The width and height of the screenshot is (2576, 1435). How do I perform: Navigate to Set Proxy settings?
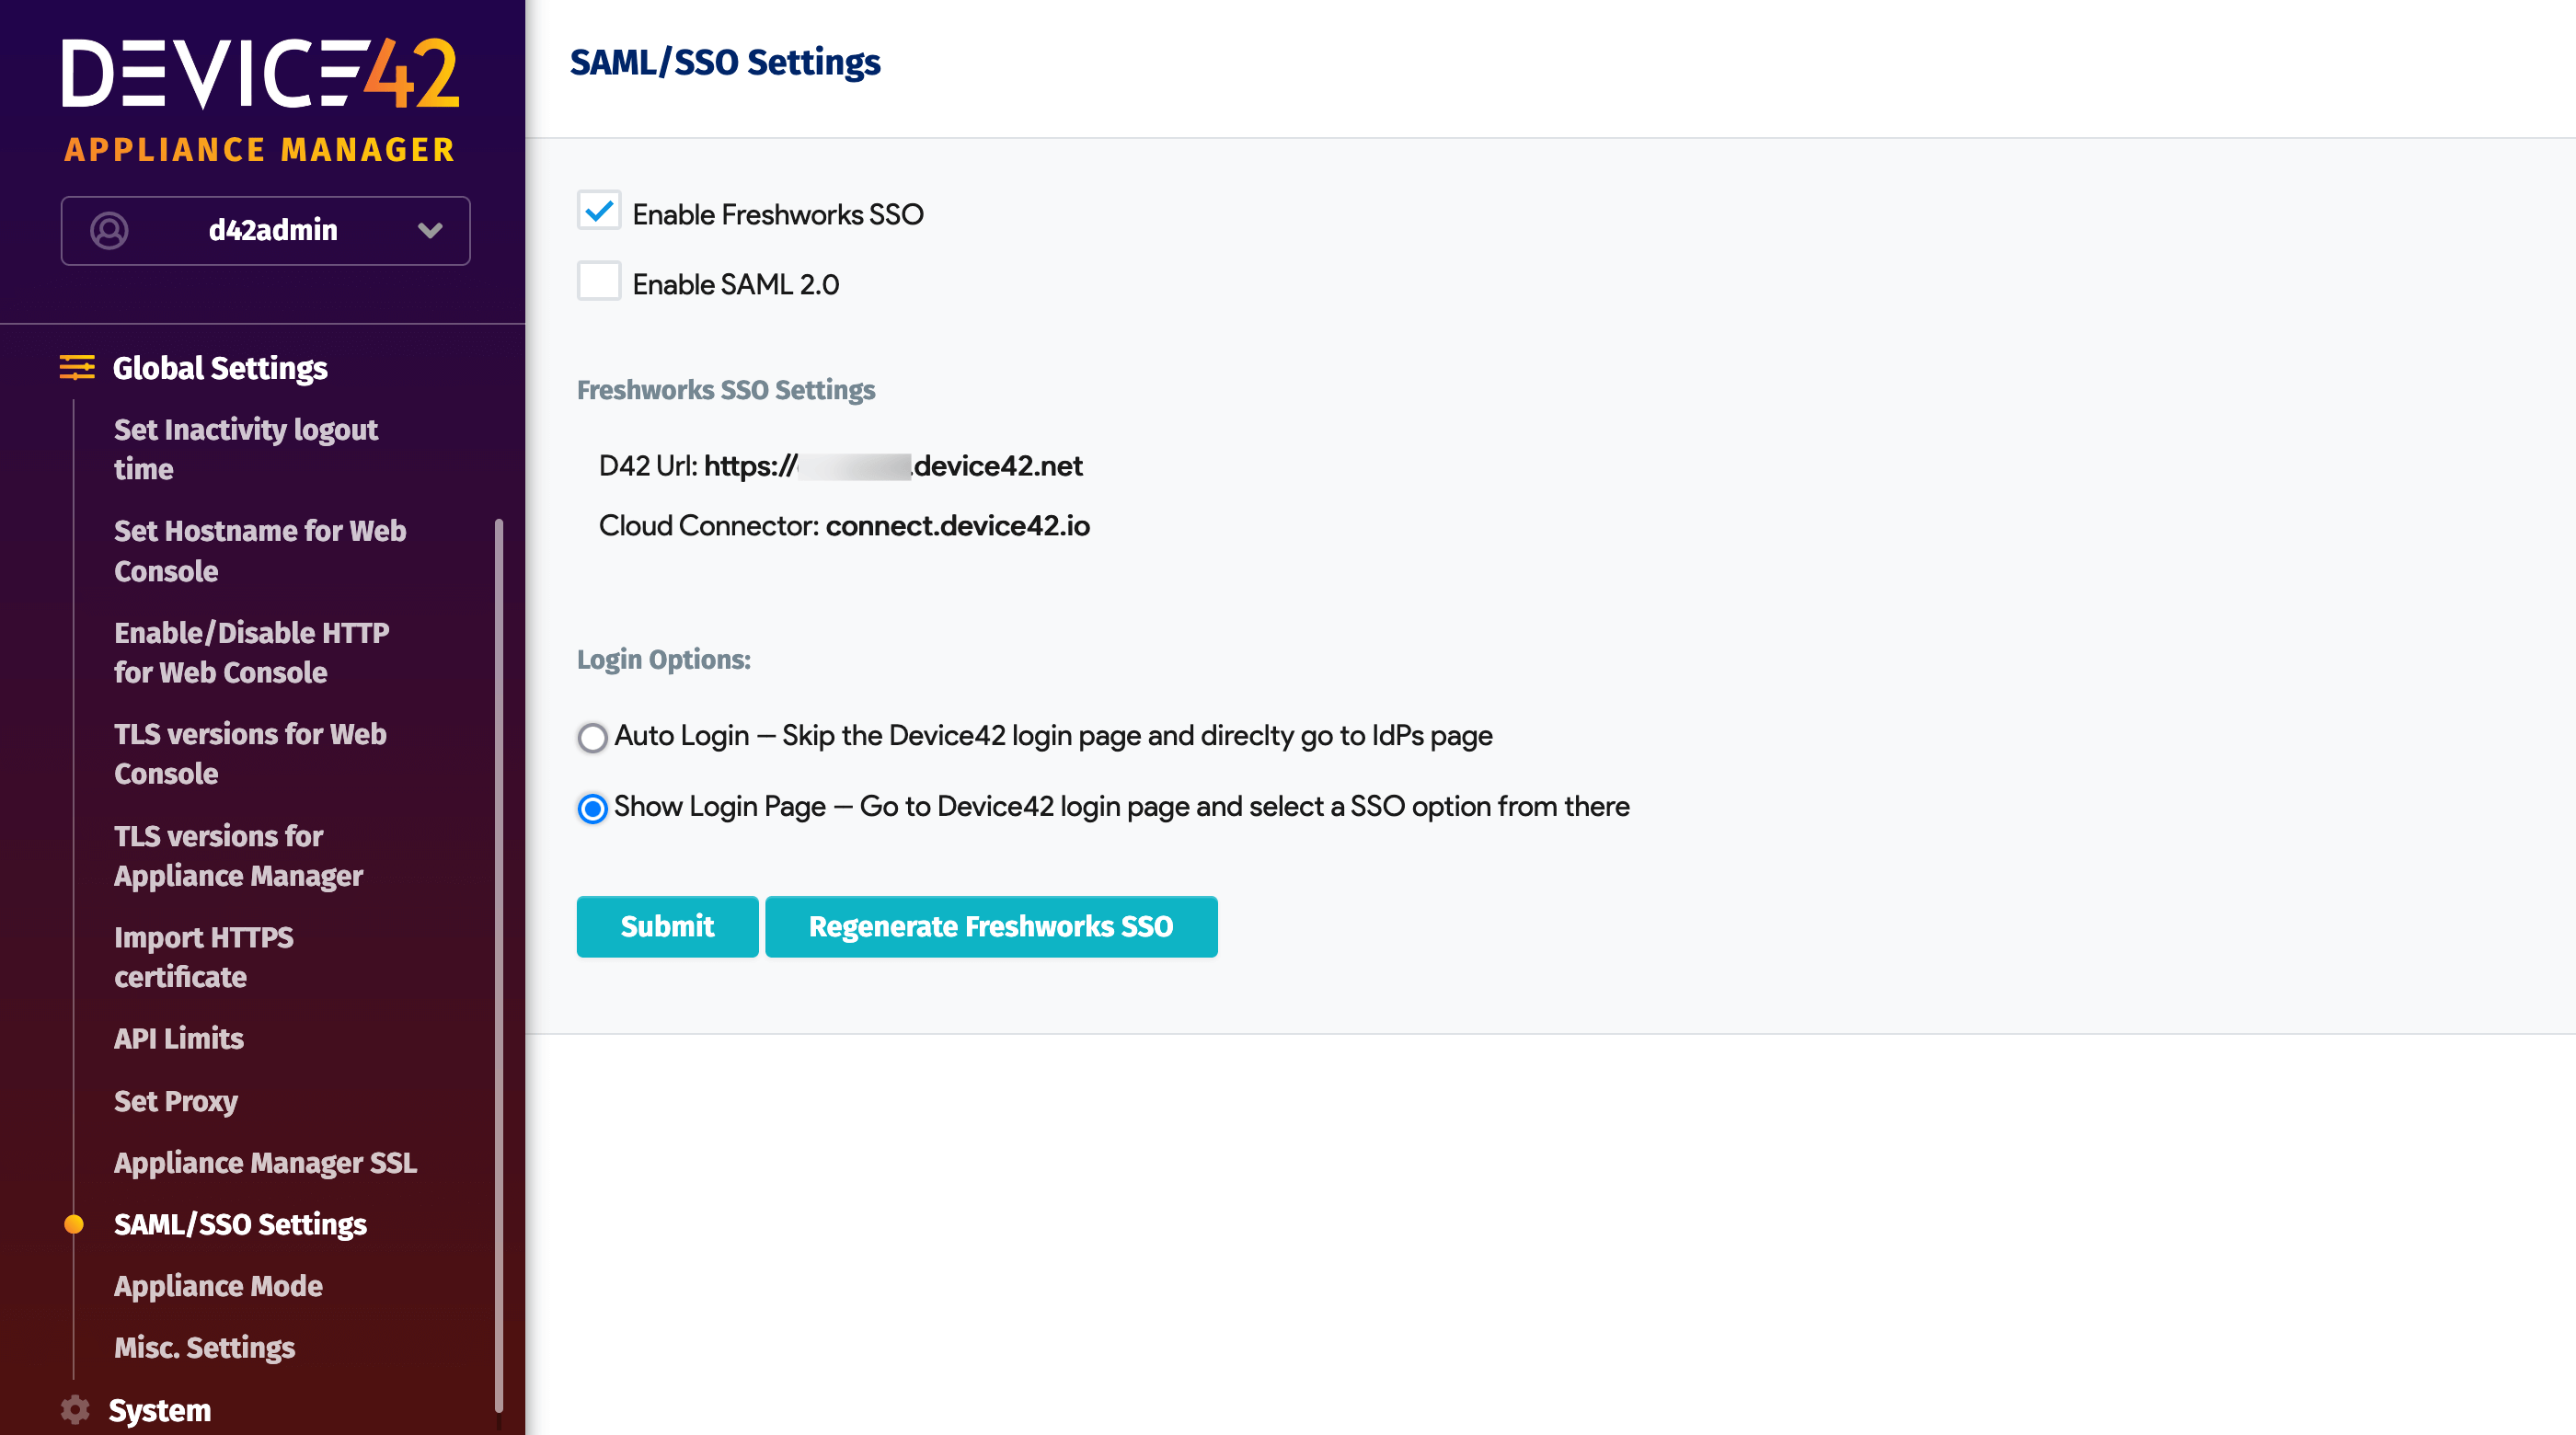coord(176,1101)
